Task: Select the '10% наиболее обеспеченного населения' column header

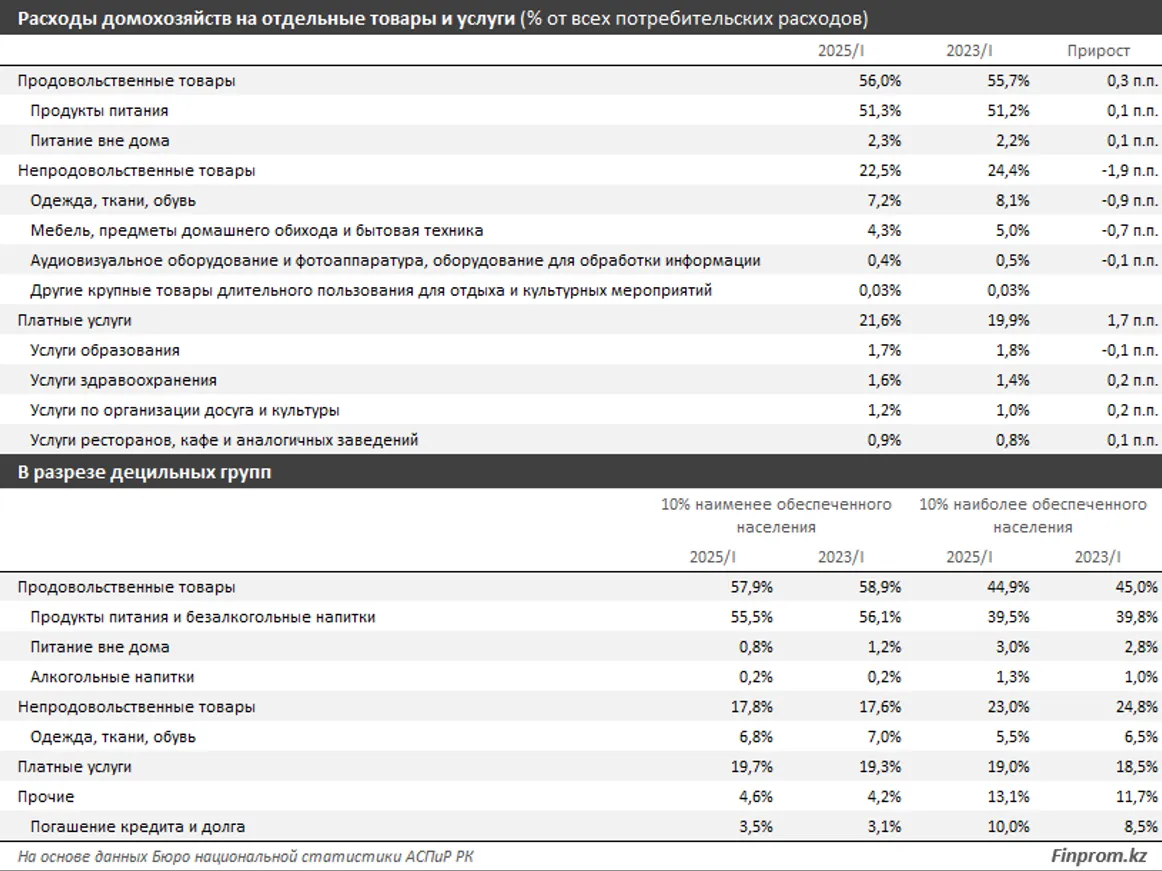Action: pyautogui.click(x=1033, y=515)
